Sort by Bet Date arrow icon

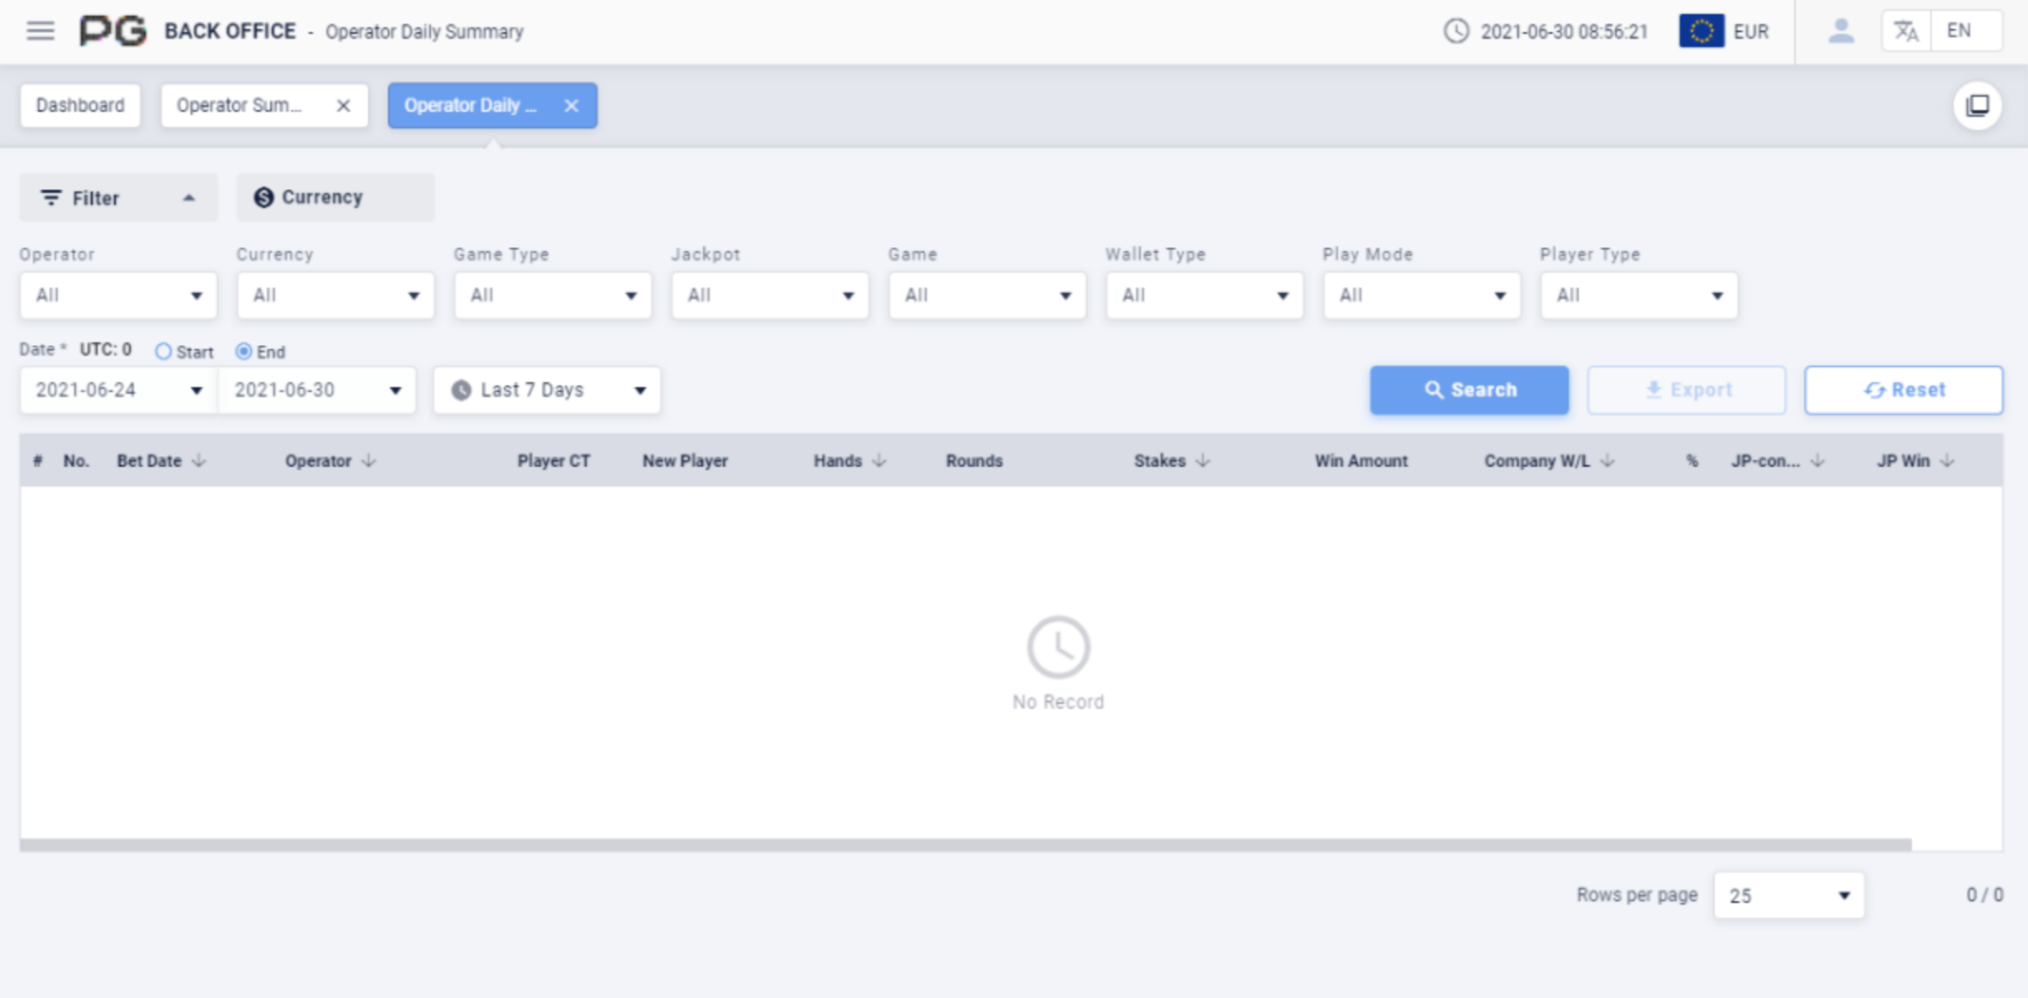pyautogui.click(x=199, y=461)
